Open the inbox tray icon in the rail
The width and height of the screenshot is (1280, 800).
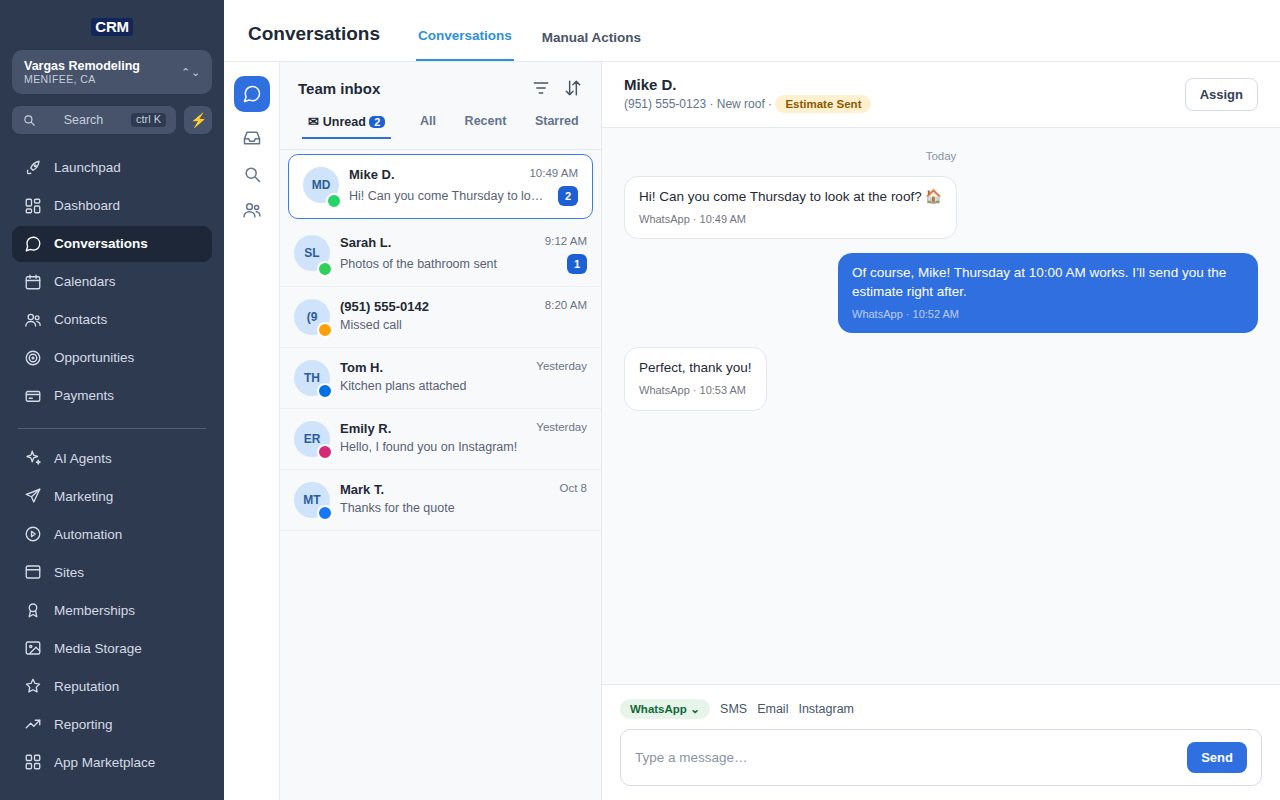(252, 138)
